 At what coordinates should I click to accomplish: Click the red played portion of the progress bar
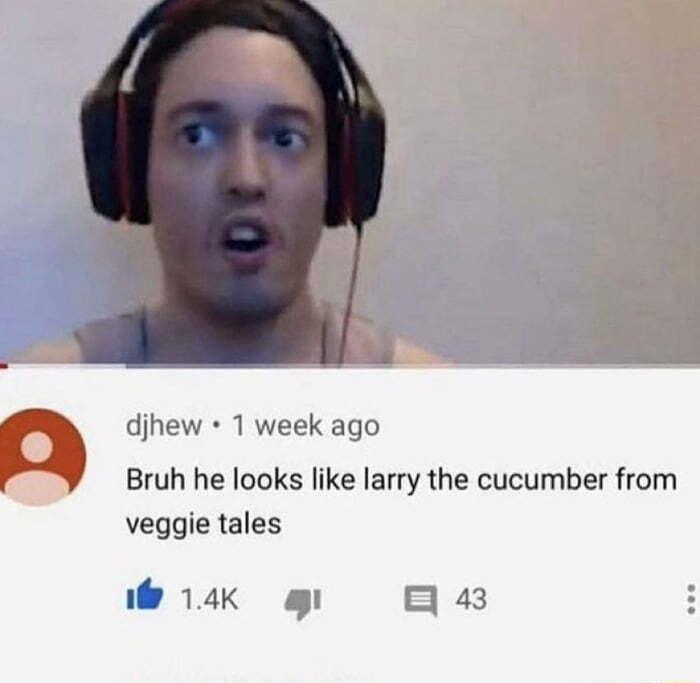4,366
